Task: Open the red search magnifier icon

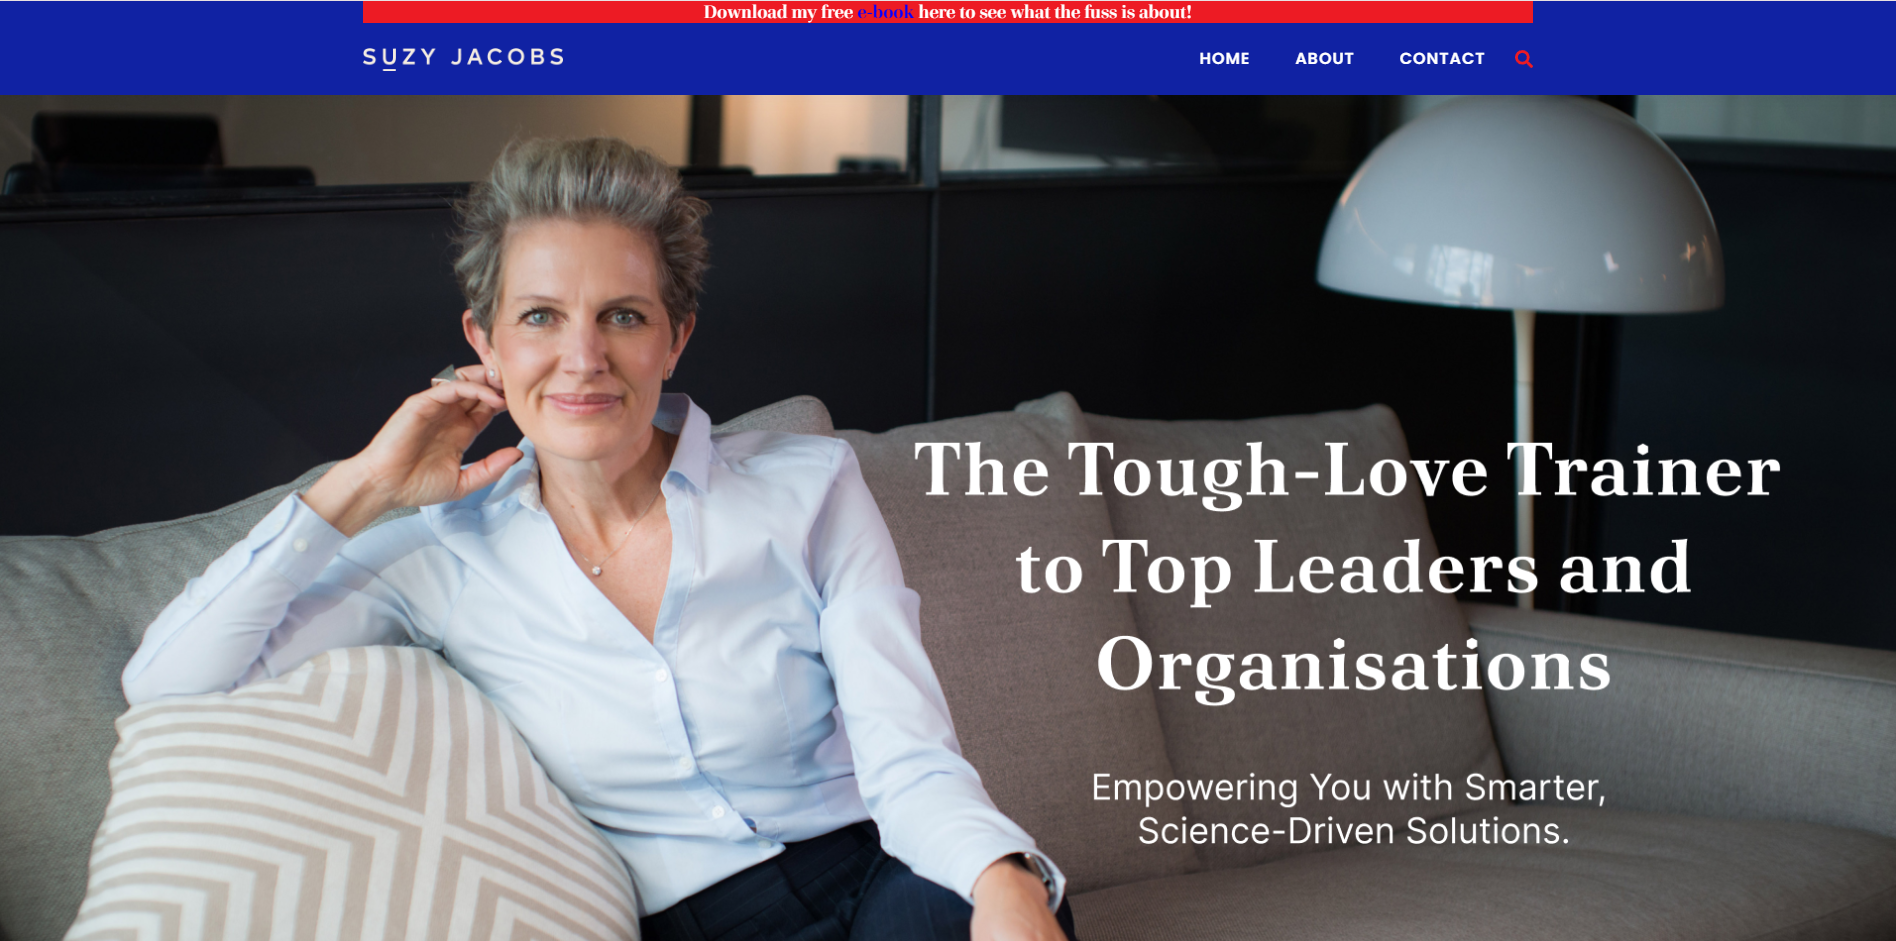Action: tap(1523, 59)
